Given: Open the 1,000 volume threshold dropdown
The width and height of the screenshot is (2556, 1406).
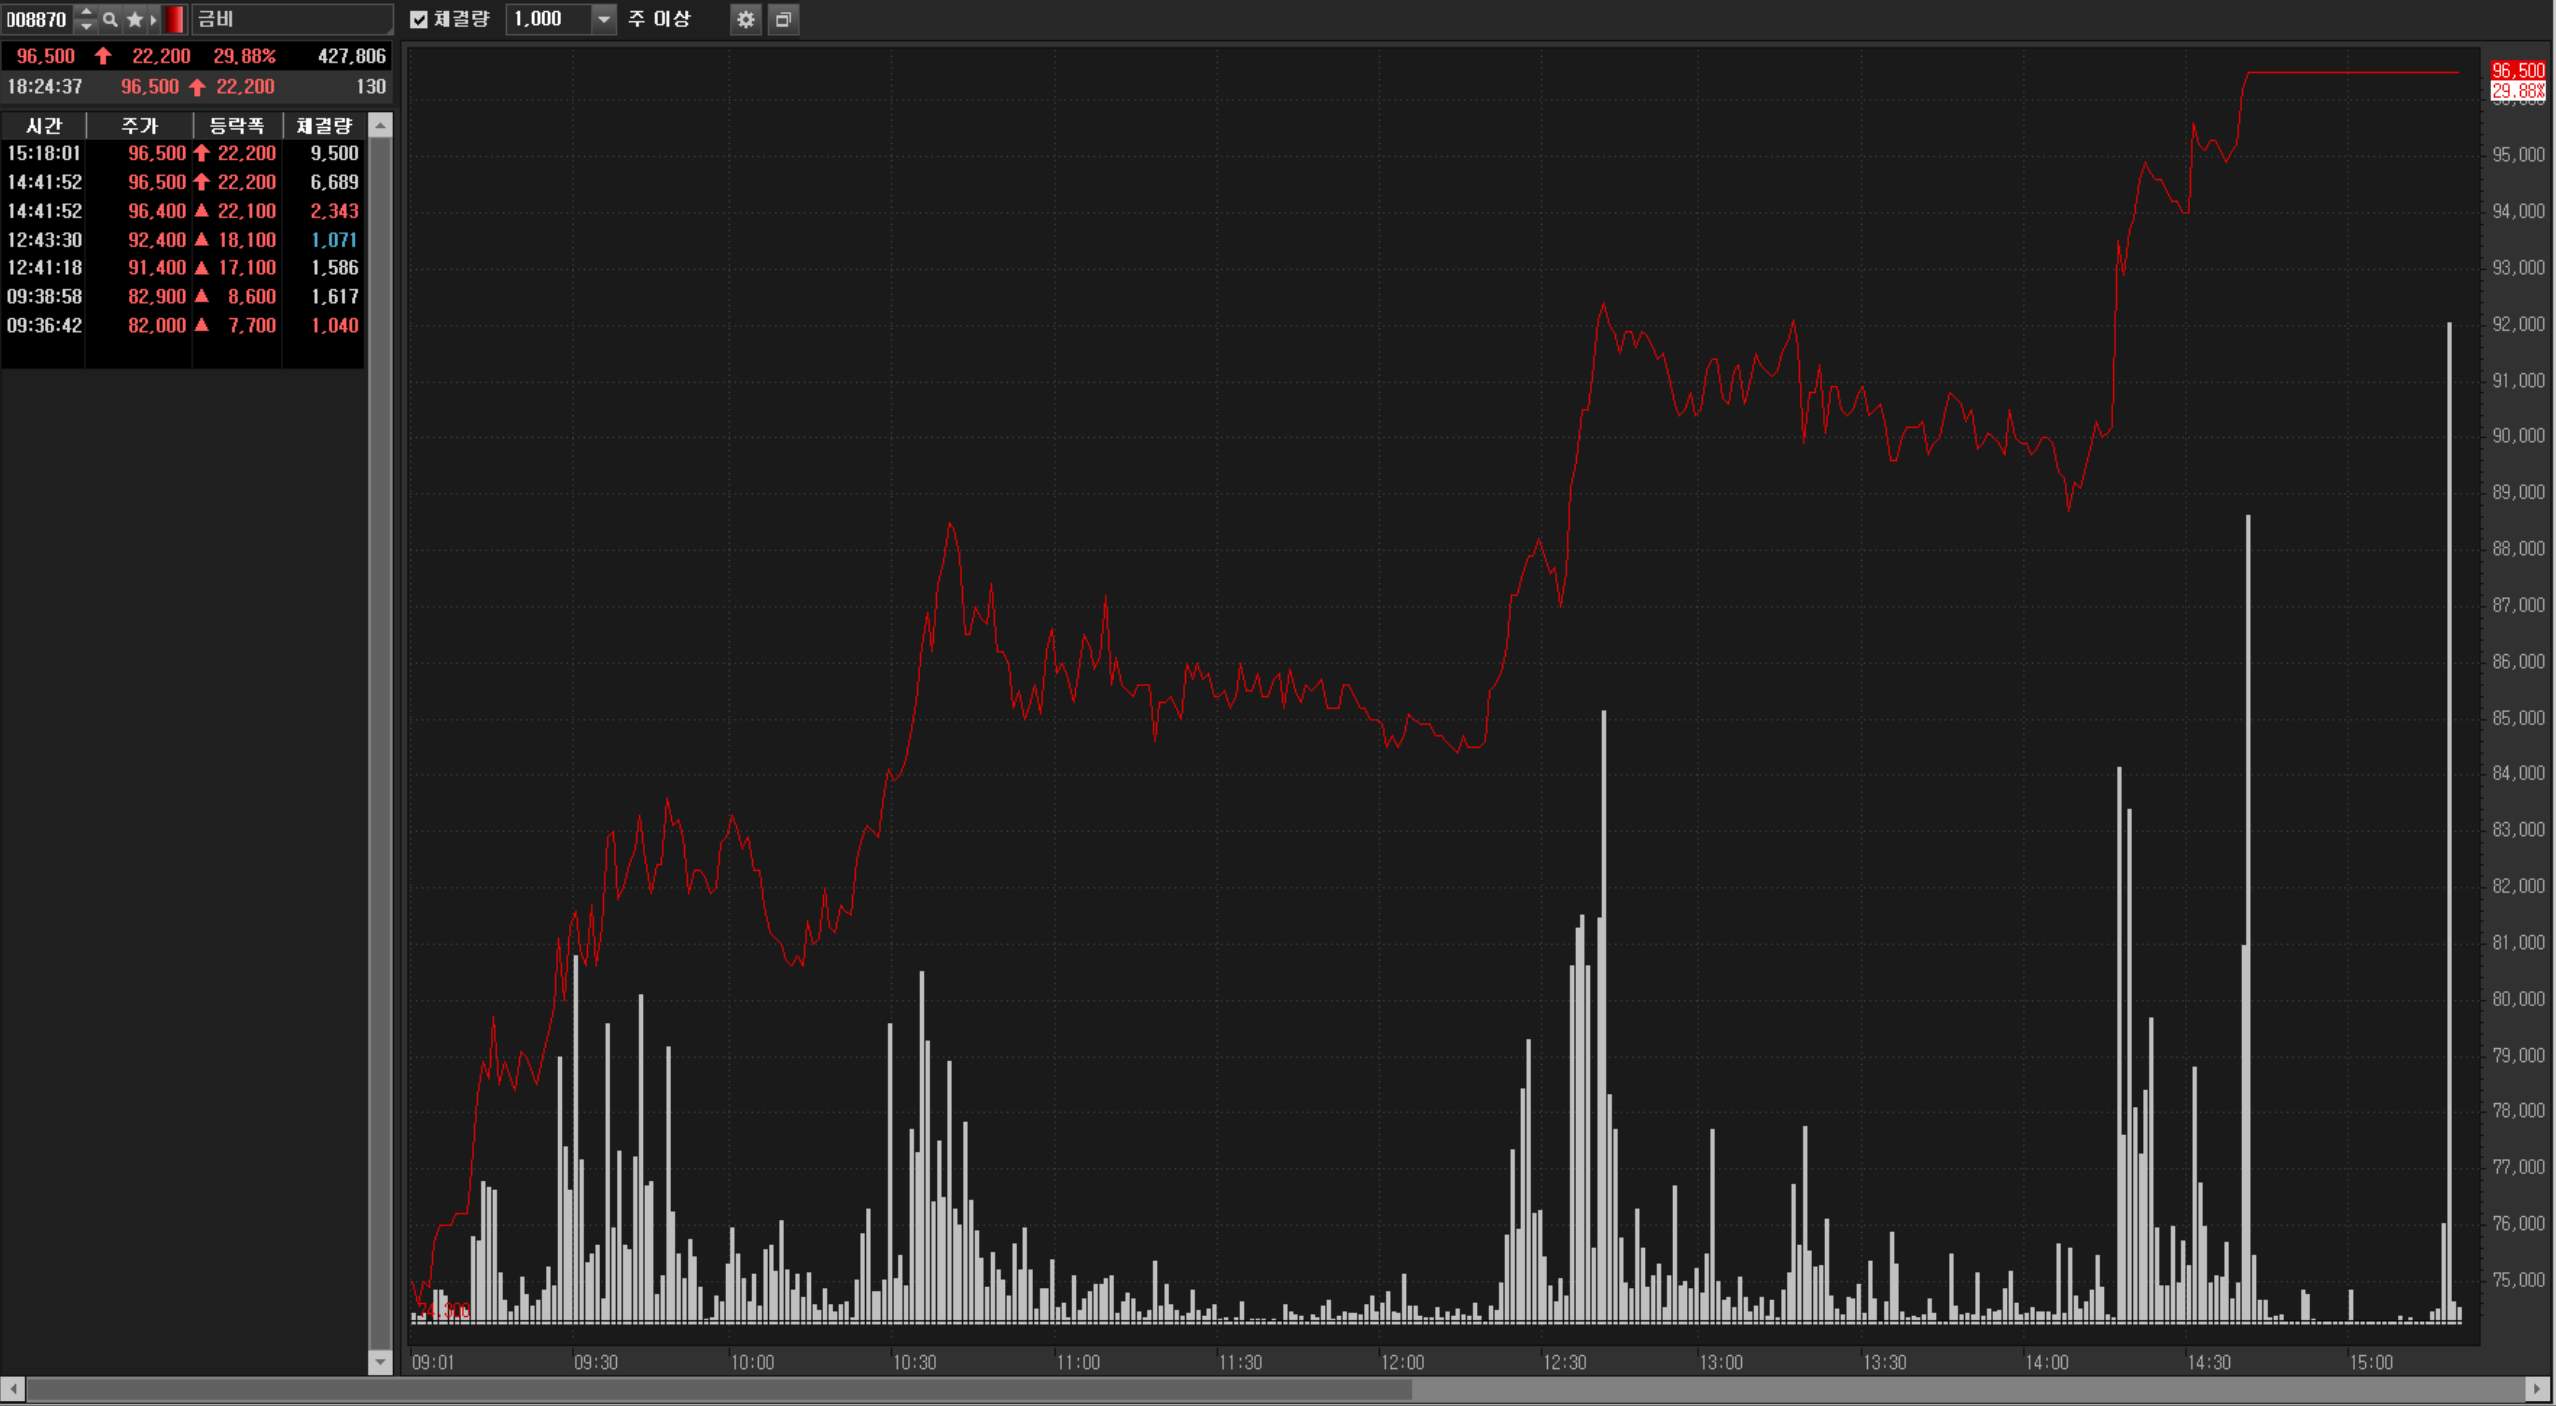Looking at the screenshot, I should 603,19.
